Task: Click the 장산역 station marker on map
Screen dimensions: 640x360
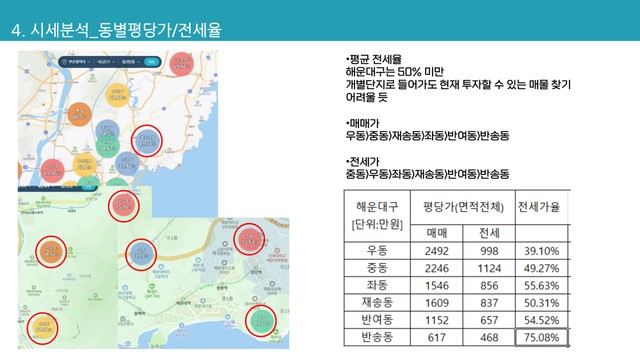Action: (256, 269)
